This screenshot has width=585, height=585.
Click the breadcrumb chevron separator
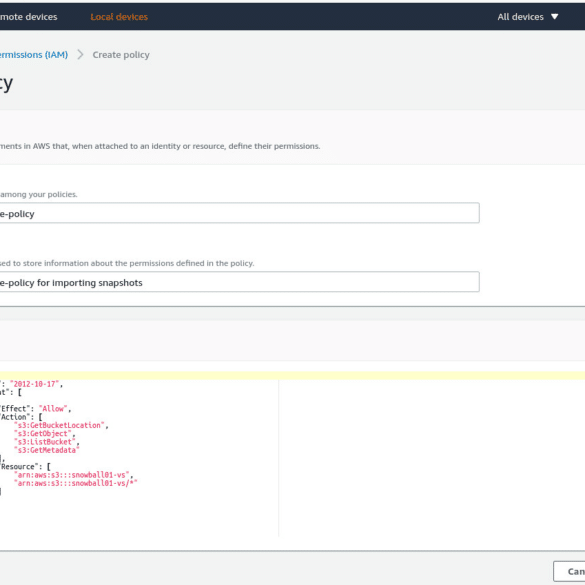point(80,55)
